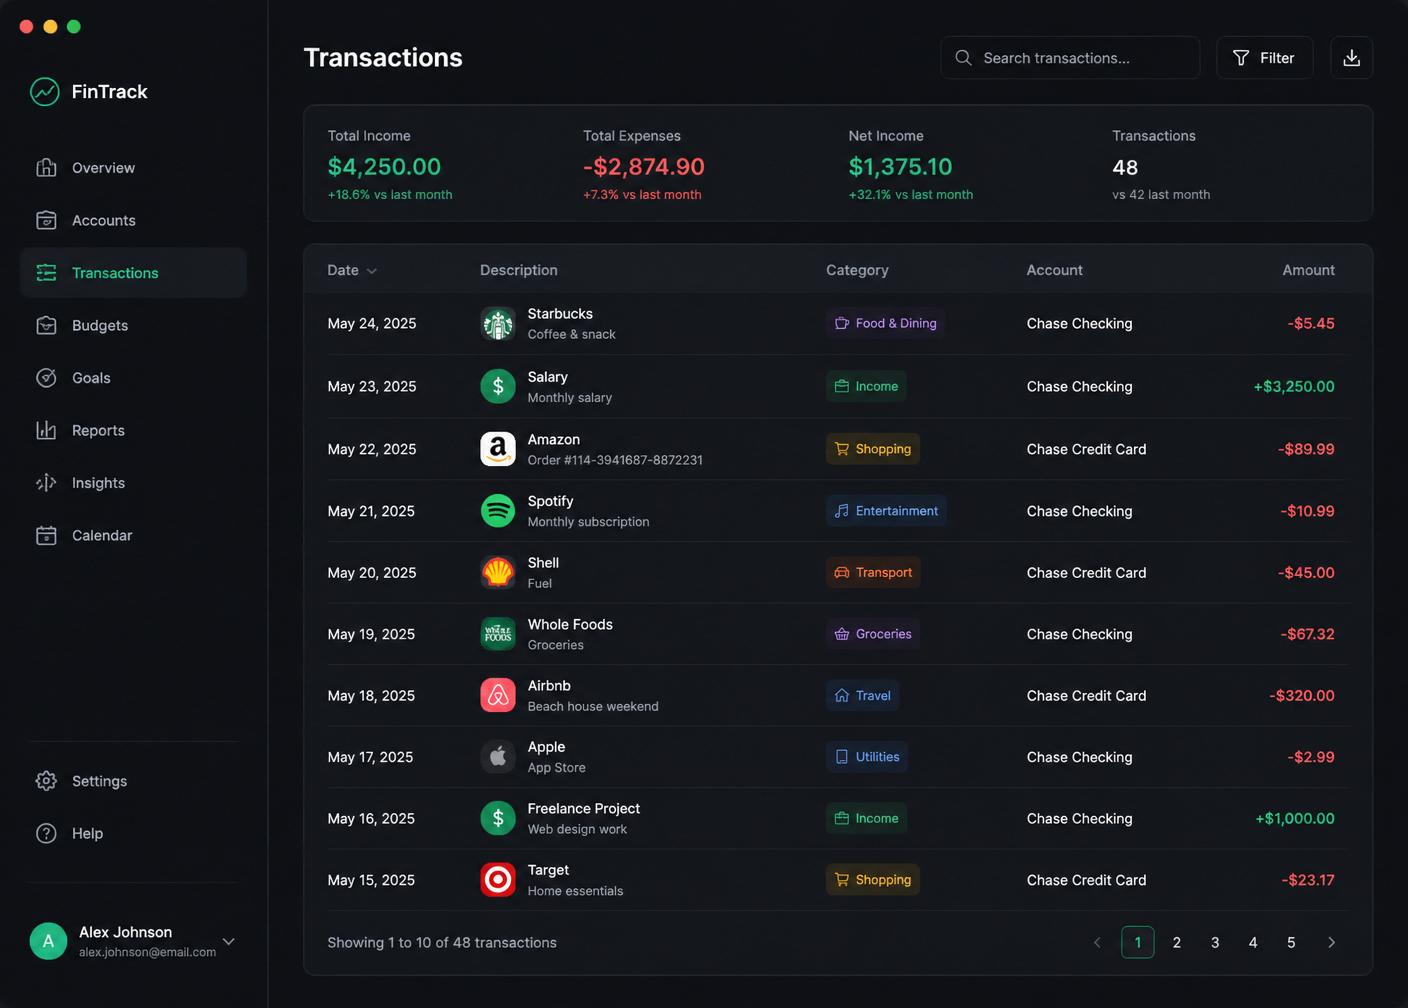1408x1008 pixels.
Task: Click the Net Income $1,375.10 value
Action: pyautogui.click(x=900, y=166)
